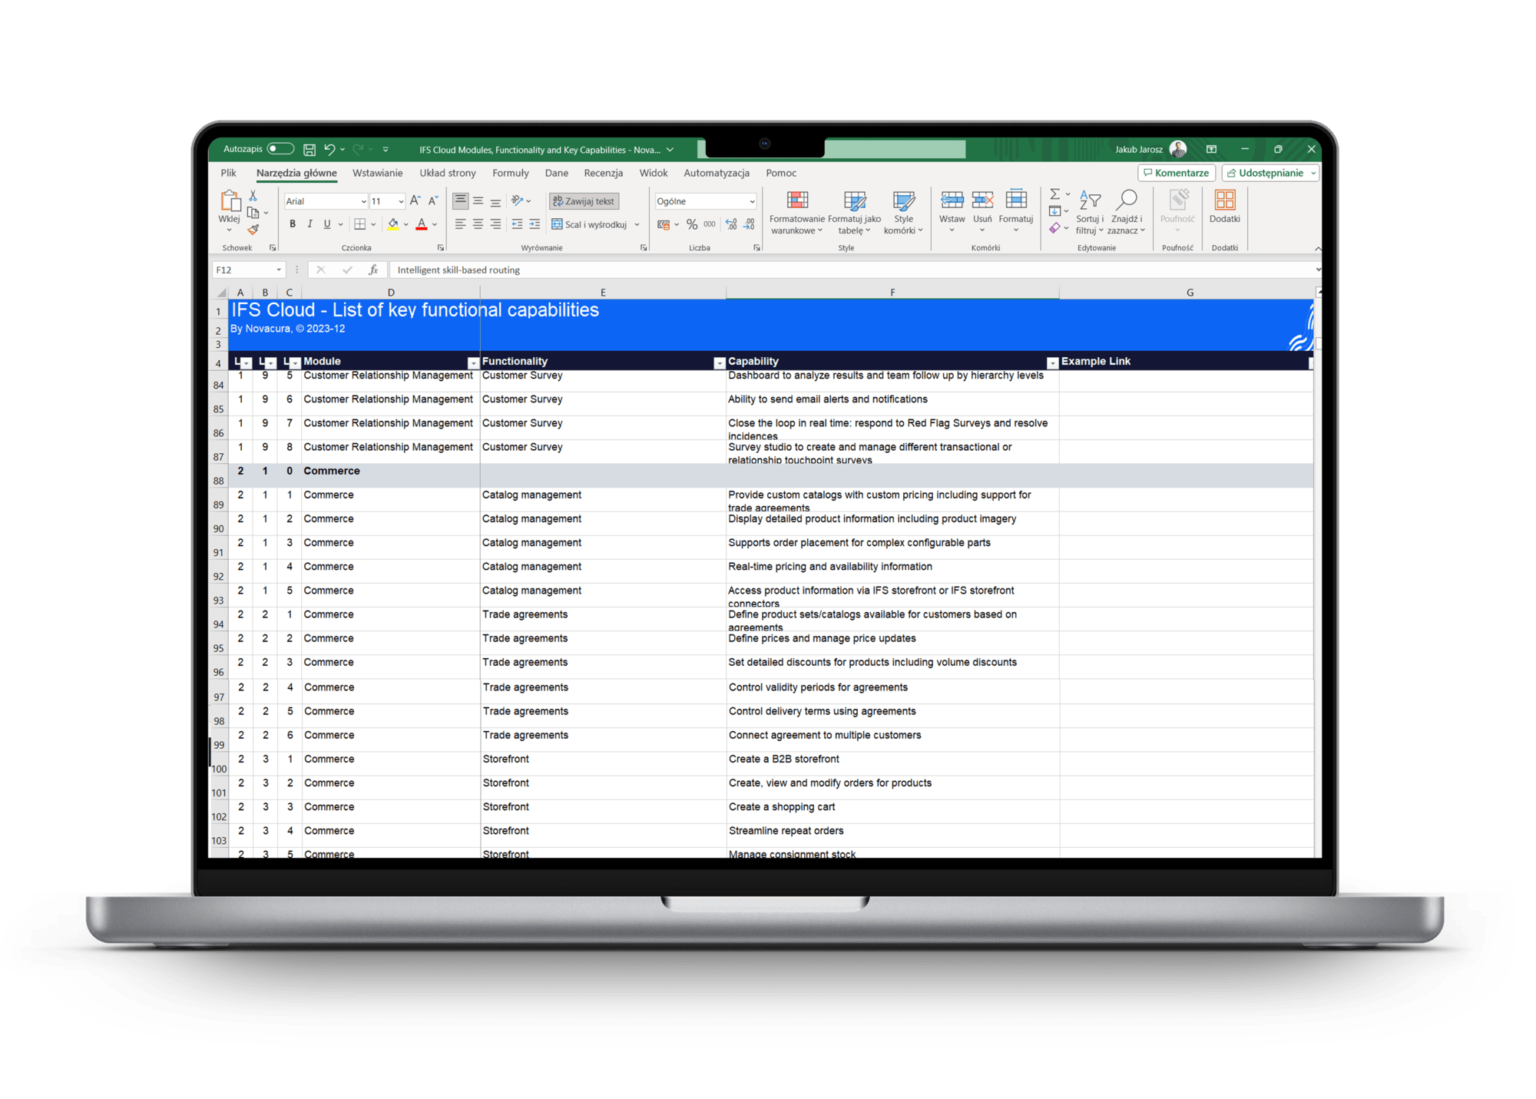The height and width of the screenshot is (1099, 1536).
Task: Toggle bold formatting
Action: [x=292, y=224]
